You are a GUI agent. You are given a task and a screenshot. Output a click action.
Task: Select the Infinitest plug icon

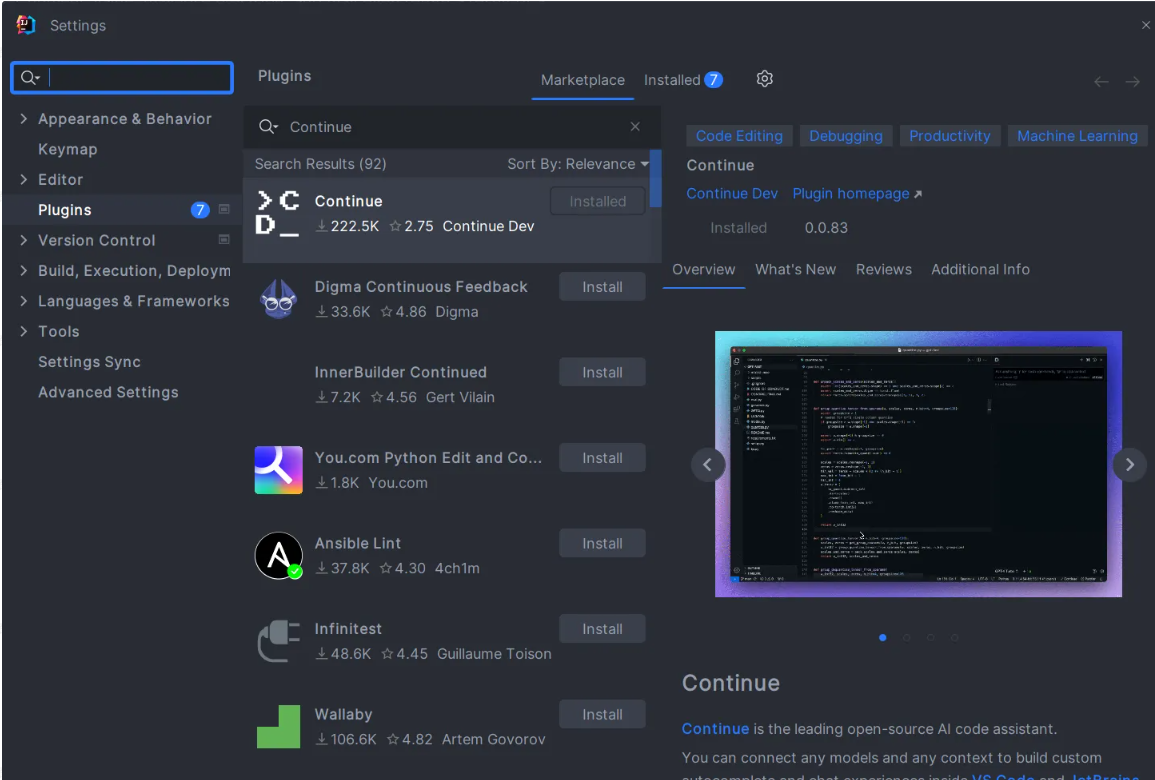coord(278,641)
